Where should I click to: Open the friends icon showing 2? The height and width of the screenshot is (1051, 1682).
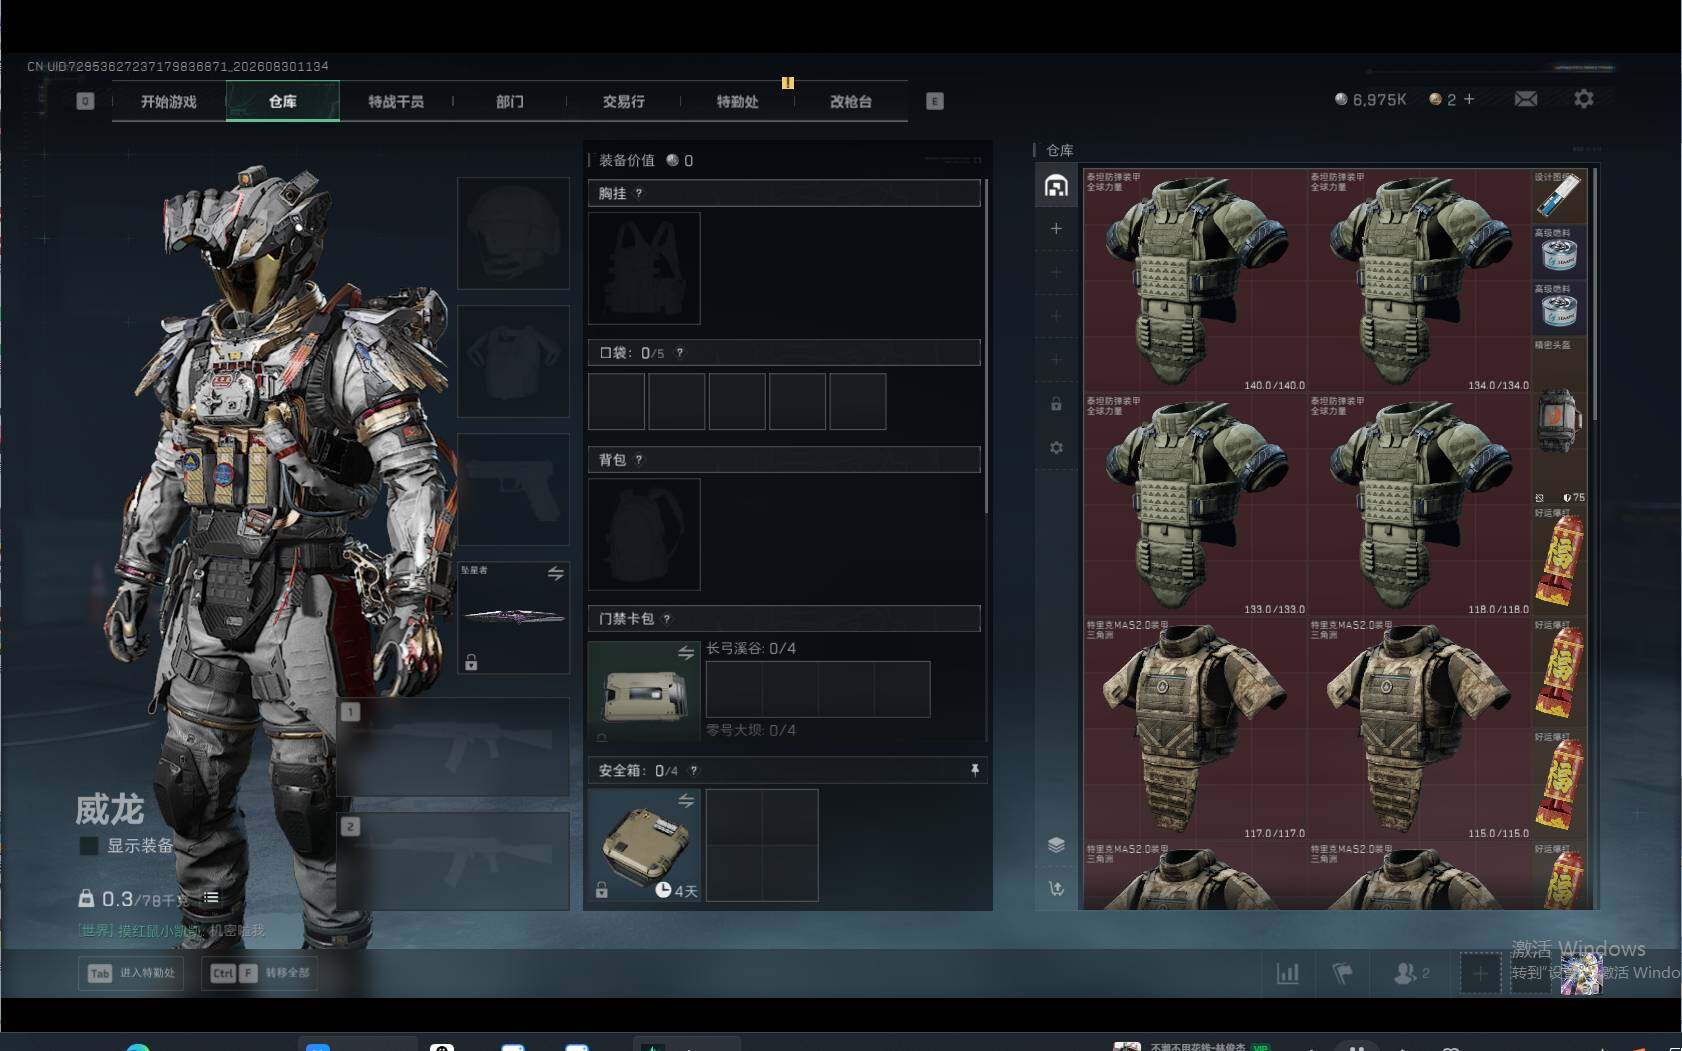click(1411, 973)
